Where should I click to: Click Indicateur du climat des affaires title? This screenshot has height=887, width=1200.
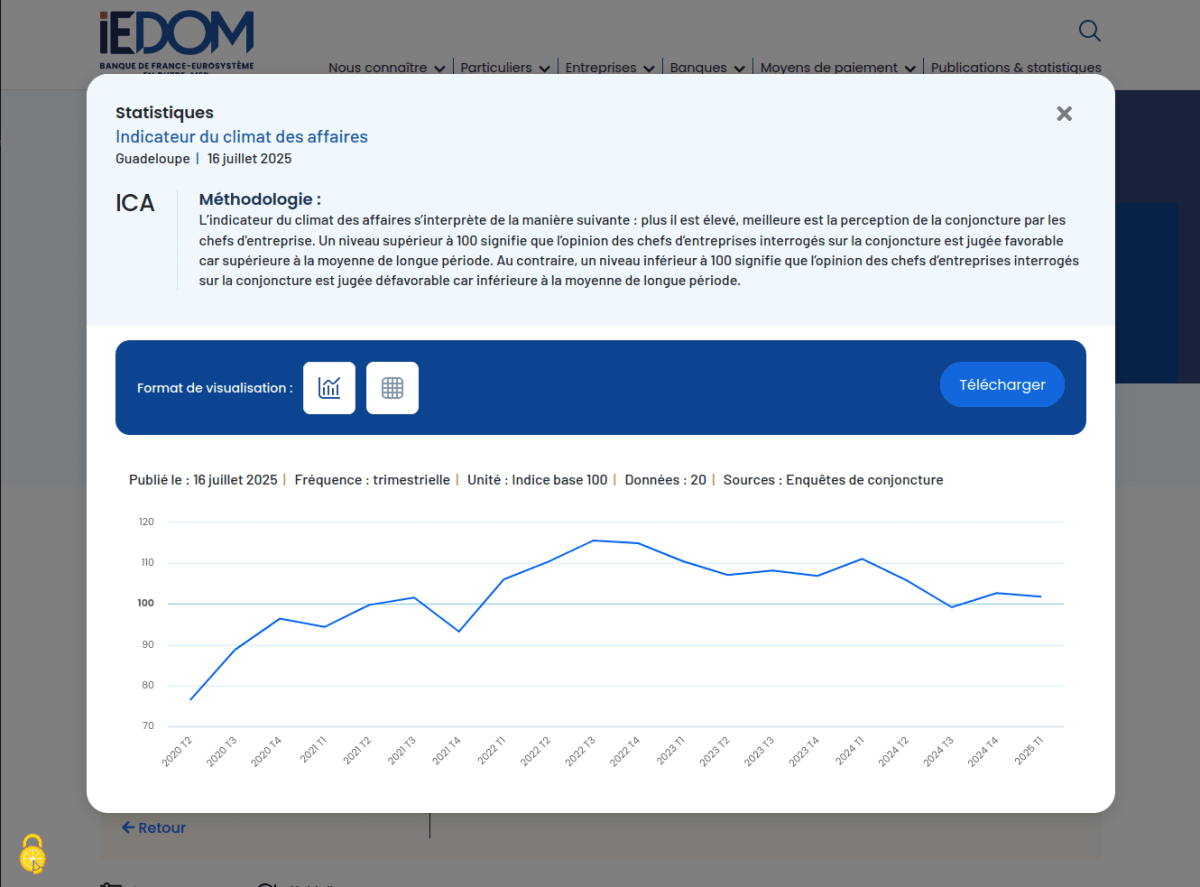tap(241, 137)
